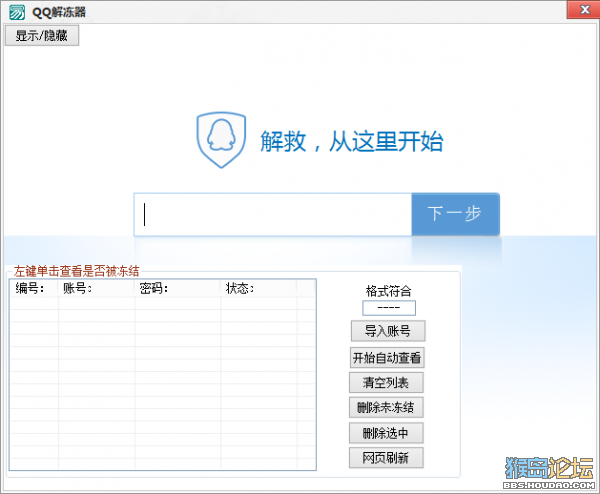Refresh the page with 网页刷新
Image resolution: width=600 pixels, height=494 pixels.
[x=386, y=458]
